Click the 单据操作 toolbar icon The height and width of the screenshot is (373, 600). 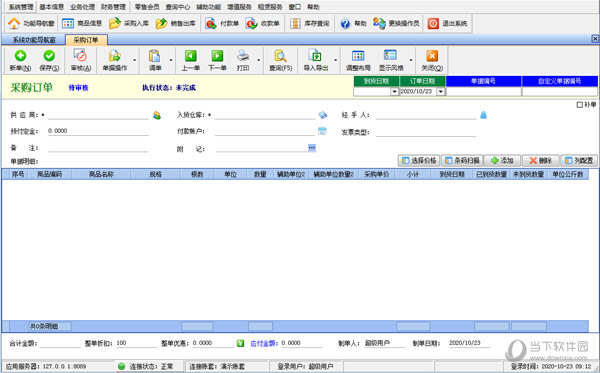tap(114, 56)
